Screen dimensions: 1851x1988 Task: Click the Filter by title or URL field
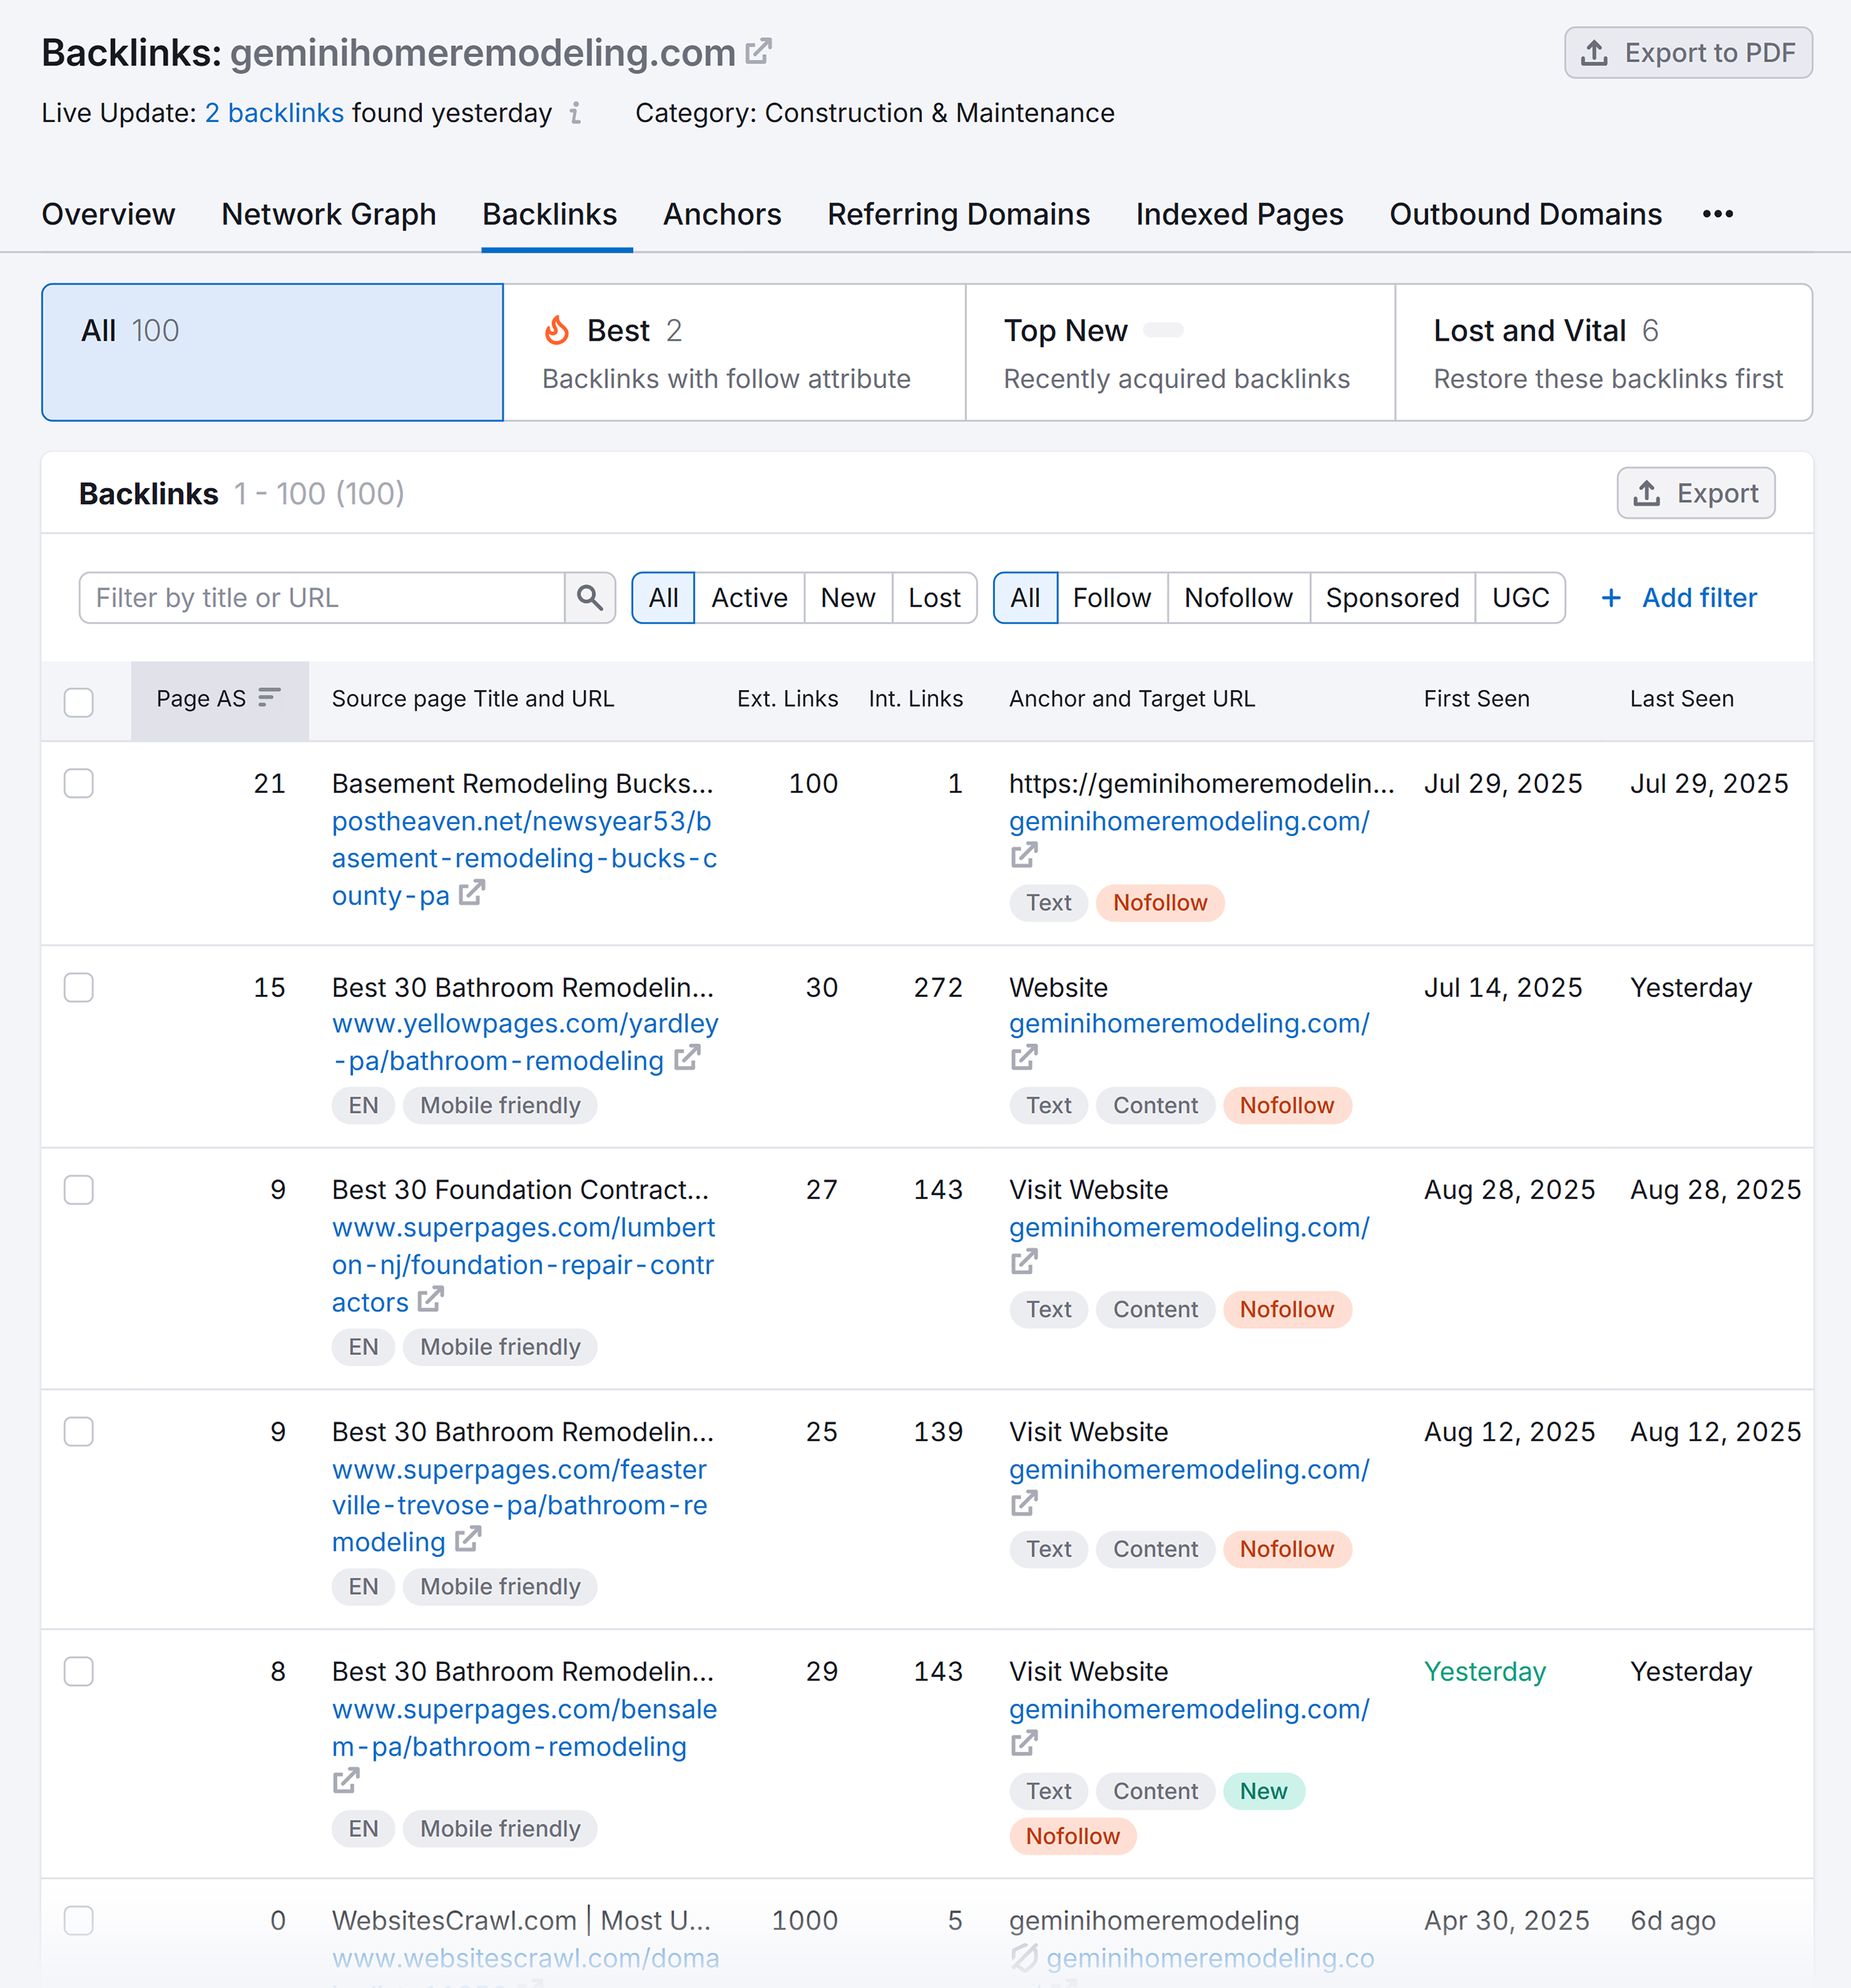tap(320, 597)
